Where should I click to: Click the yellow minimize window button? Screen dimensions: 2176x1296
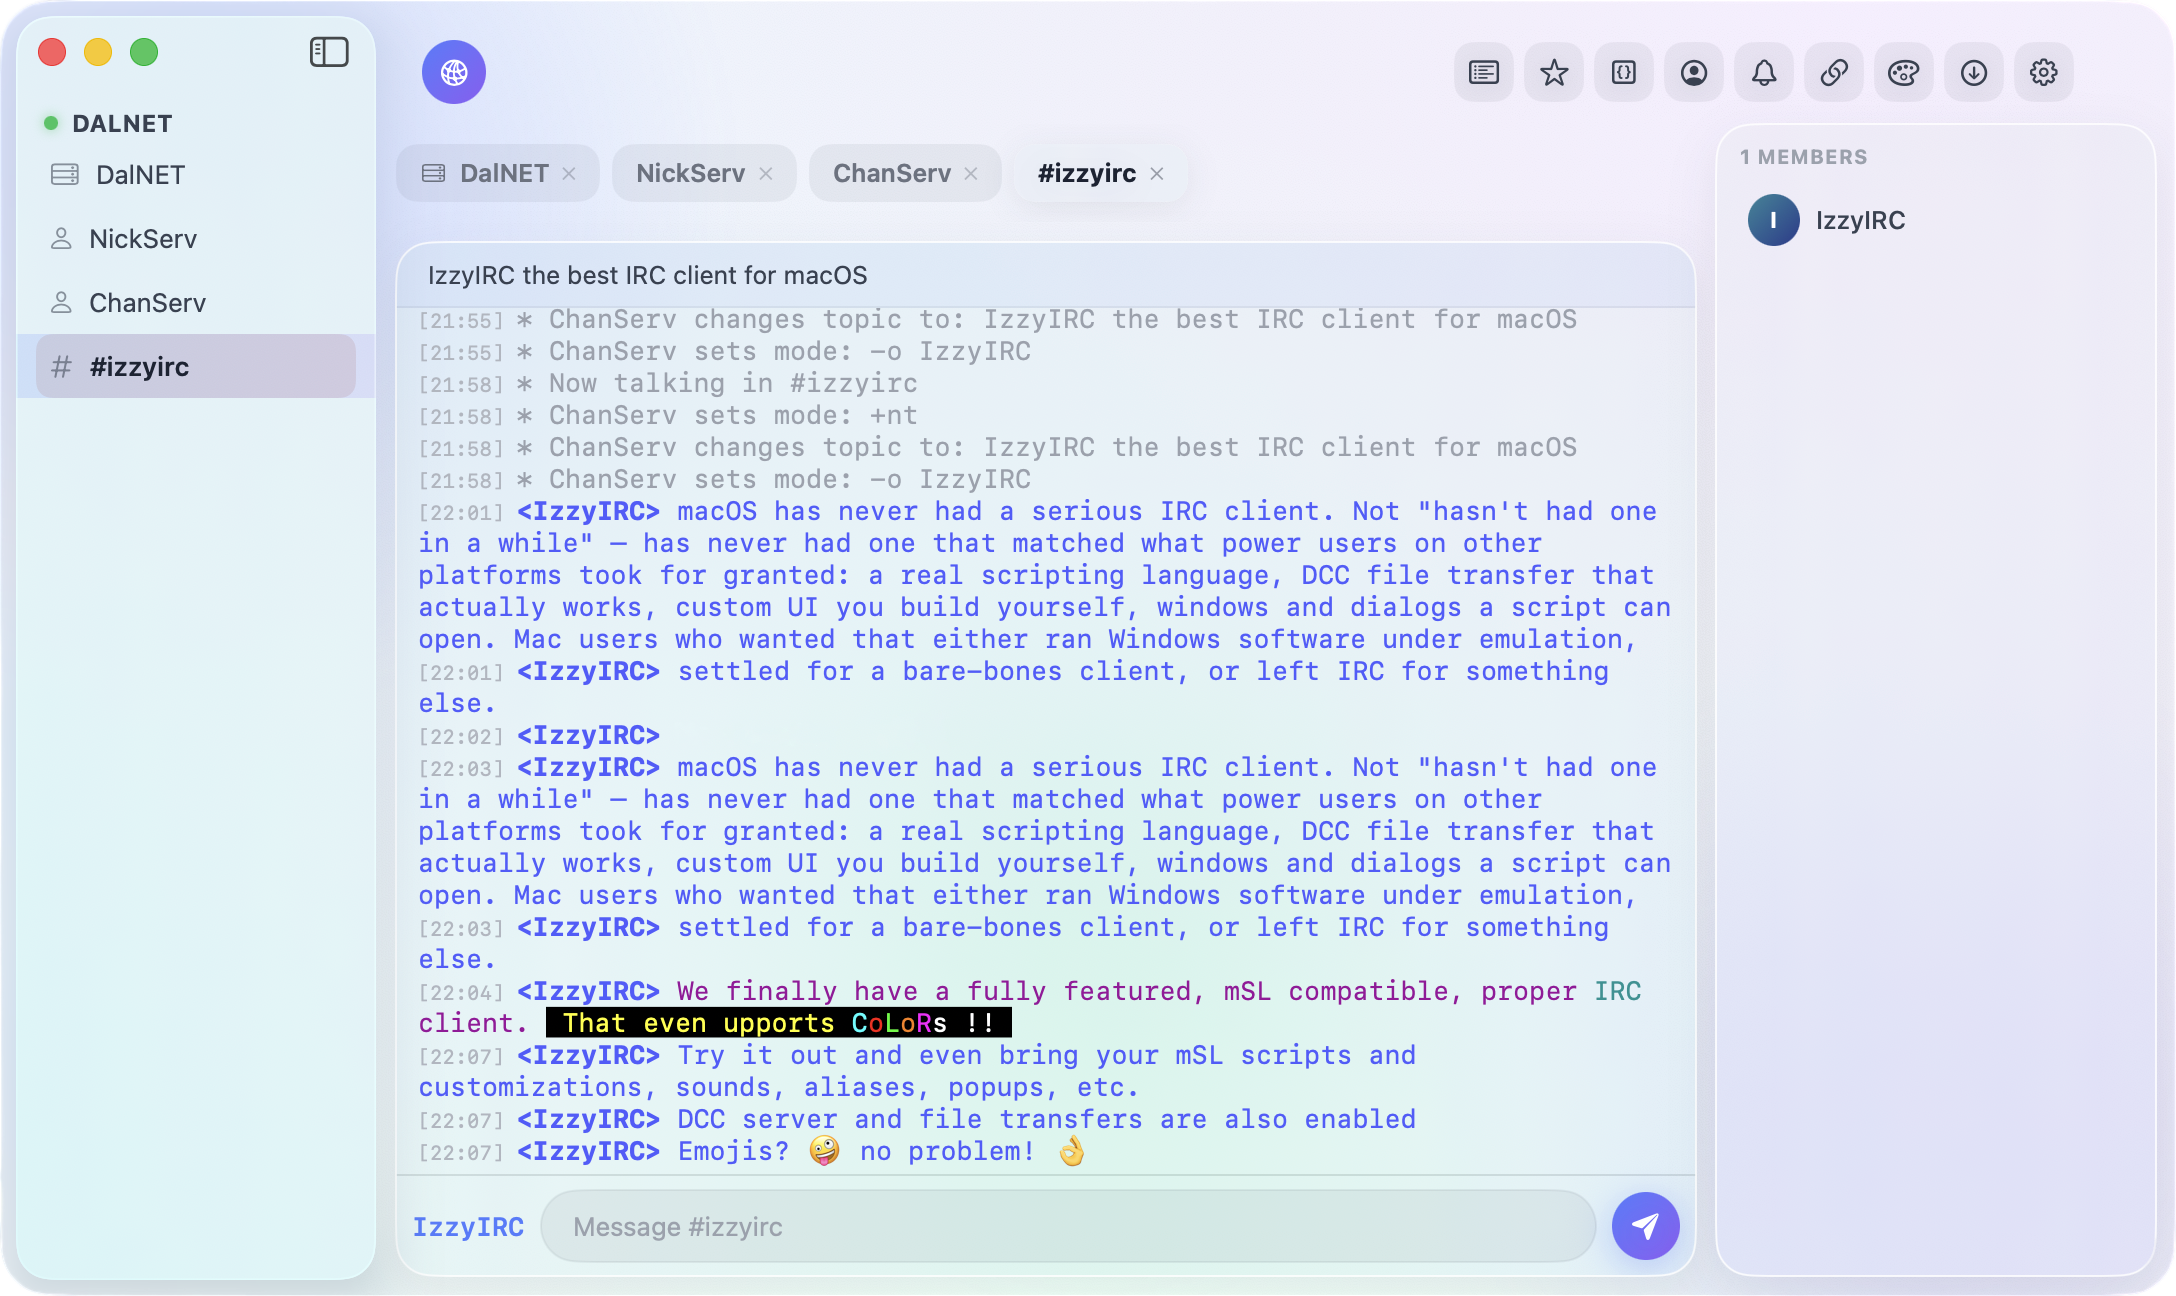click(x=98, y=52)
